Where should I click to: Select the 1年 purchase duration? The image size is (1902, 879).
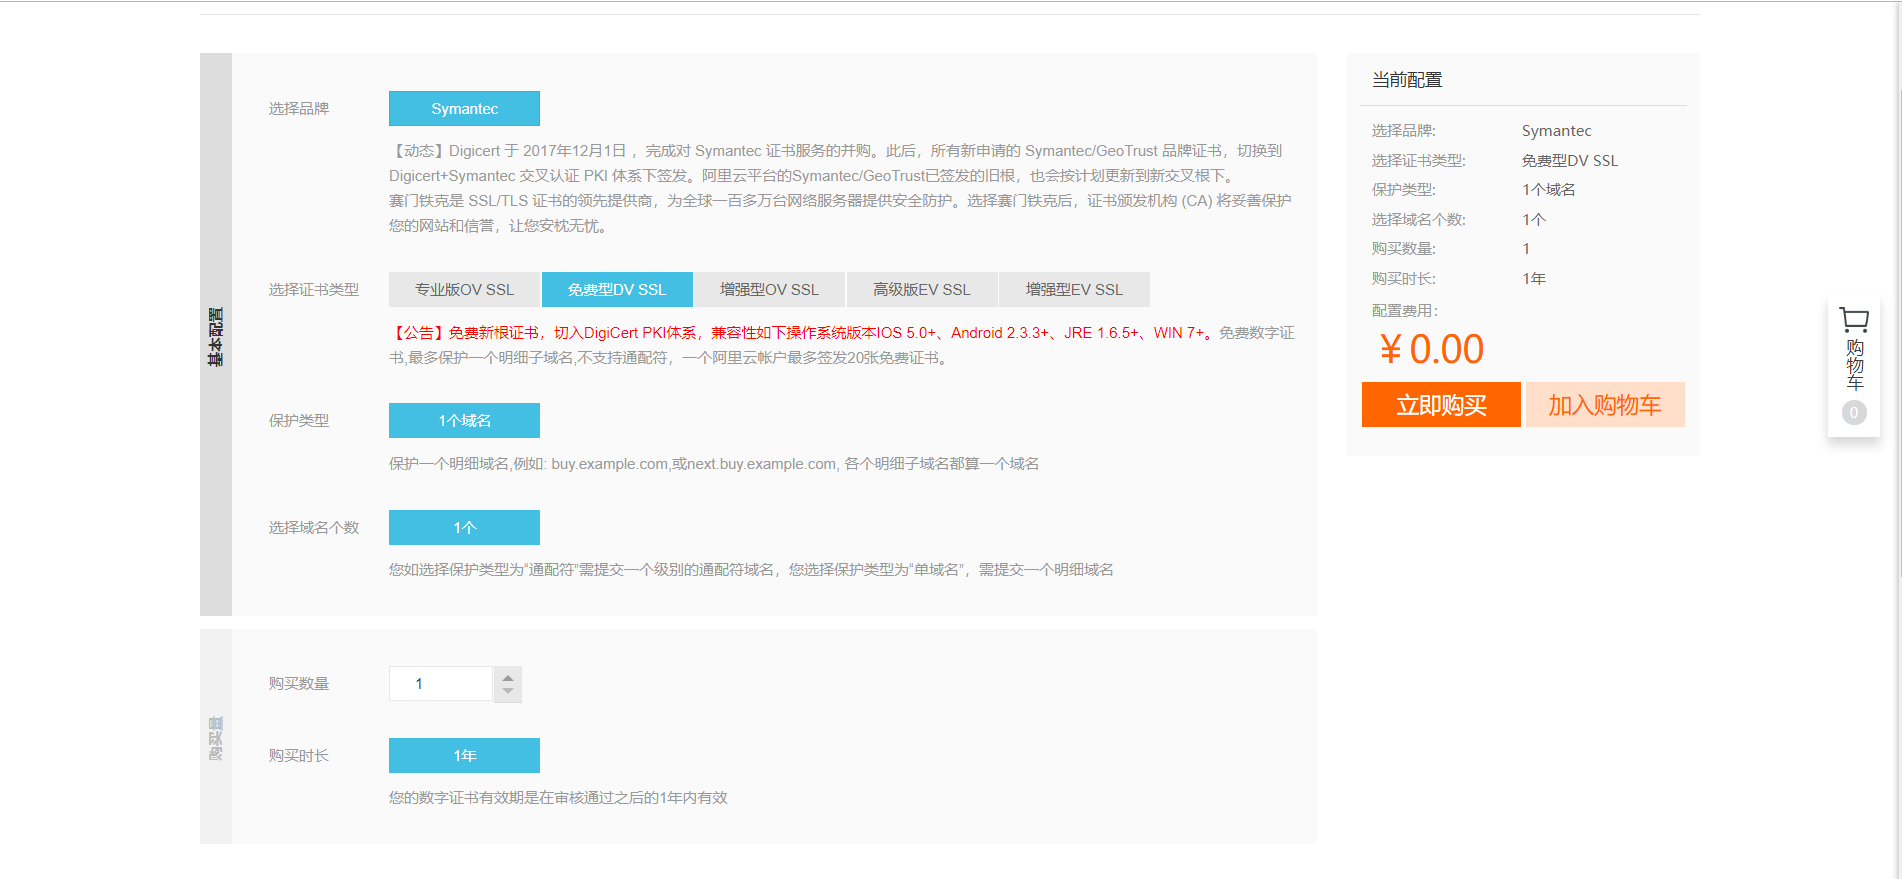tap(464, 755)
